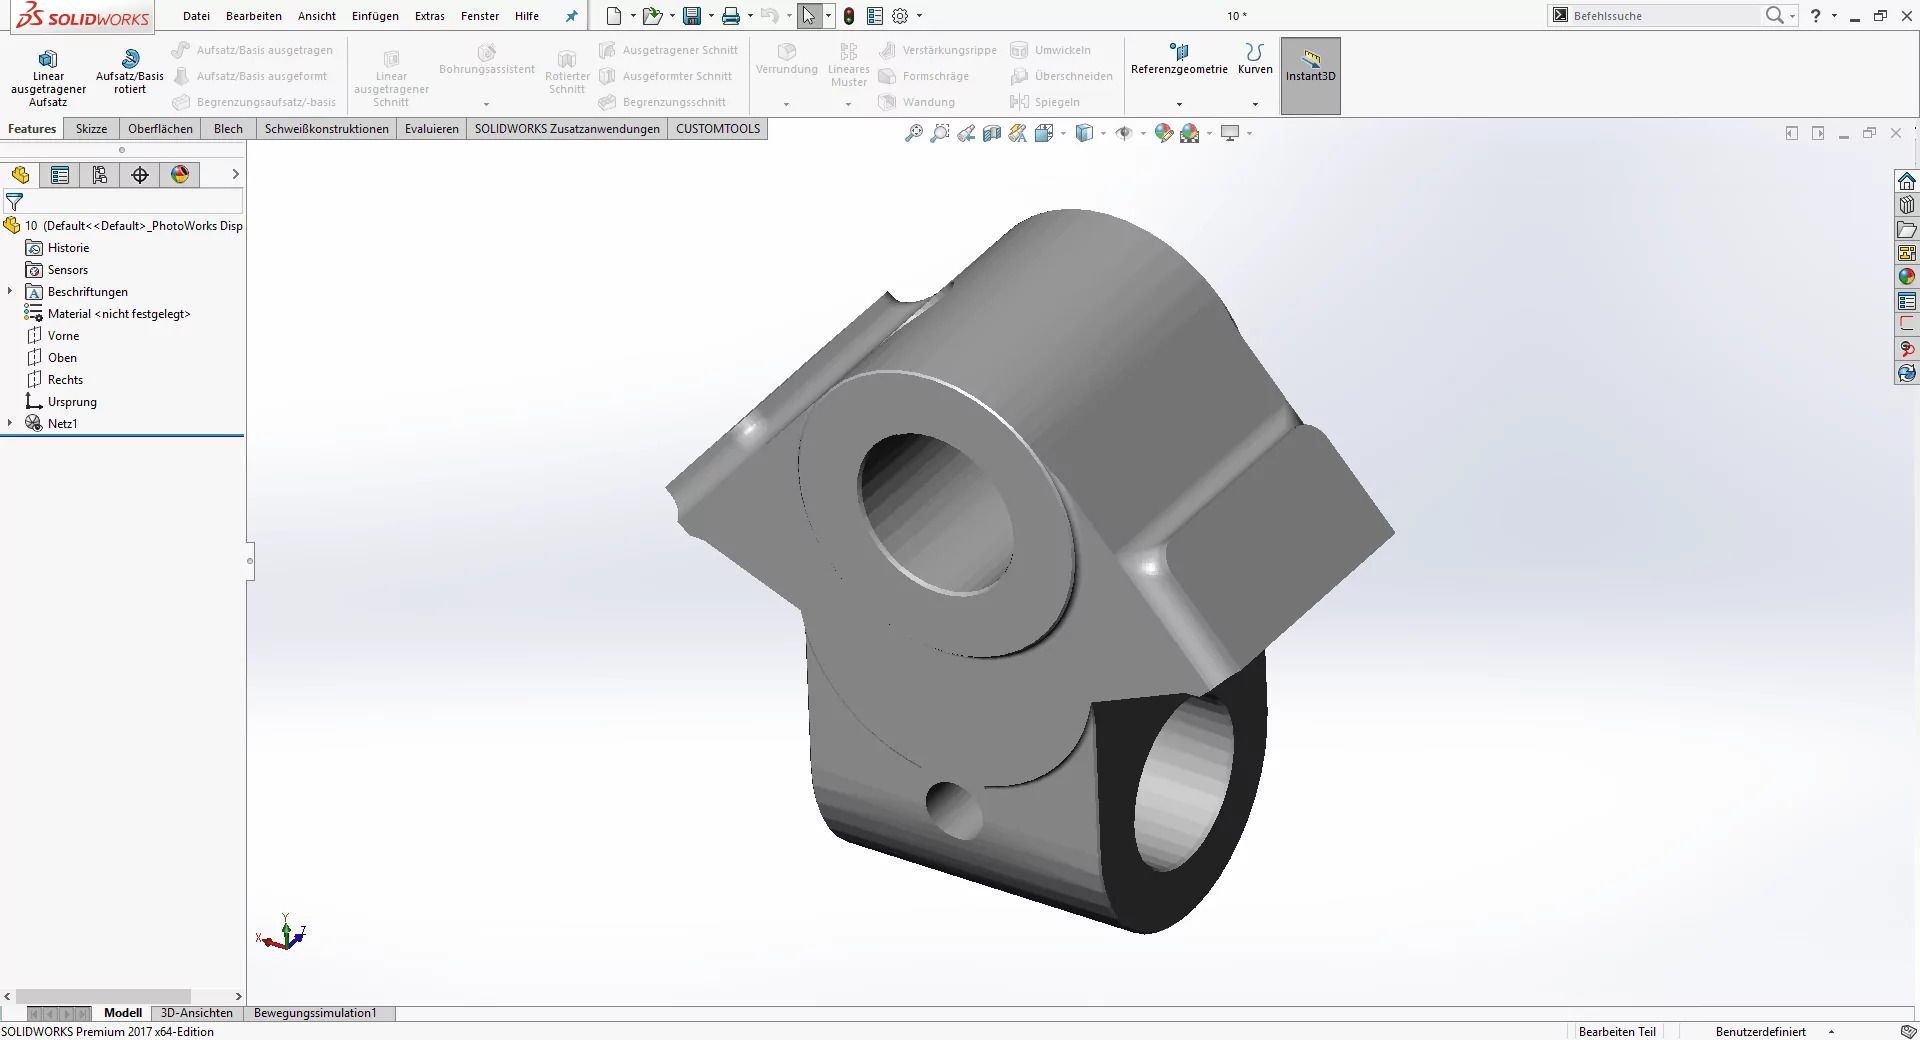Viewport: 1920px width, 1040px height.
Task: Open the DisplayManager tab icon
Action: tap(180, 175)
